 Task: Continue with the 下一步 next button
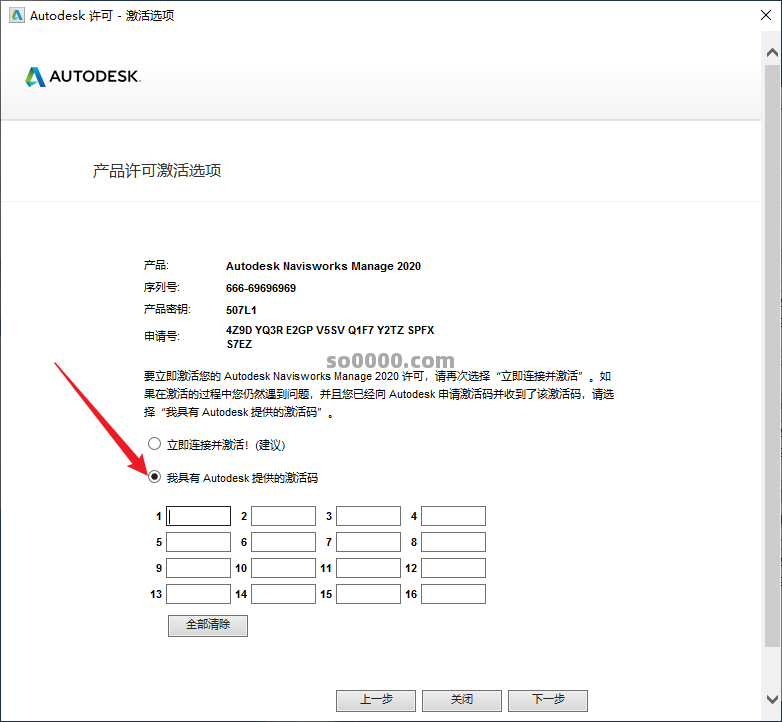(547, 700)
